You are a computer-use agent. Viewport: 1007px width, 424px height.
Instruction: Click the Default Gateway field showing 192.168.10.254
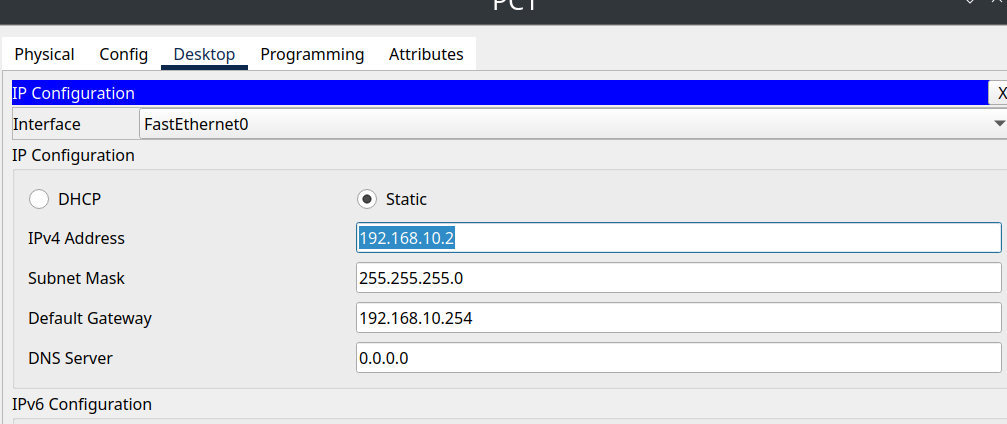(x=678, y=318)
